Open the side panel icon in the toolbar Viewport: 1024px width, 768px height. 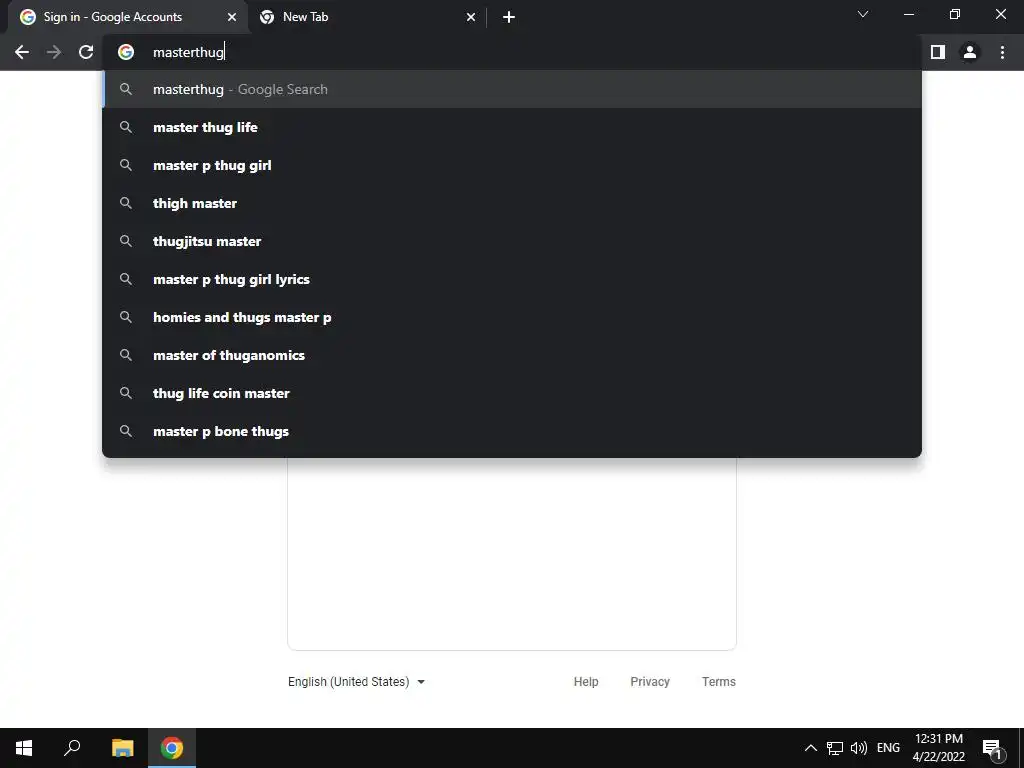(938, 52)
